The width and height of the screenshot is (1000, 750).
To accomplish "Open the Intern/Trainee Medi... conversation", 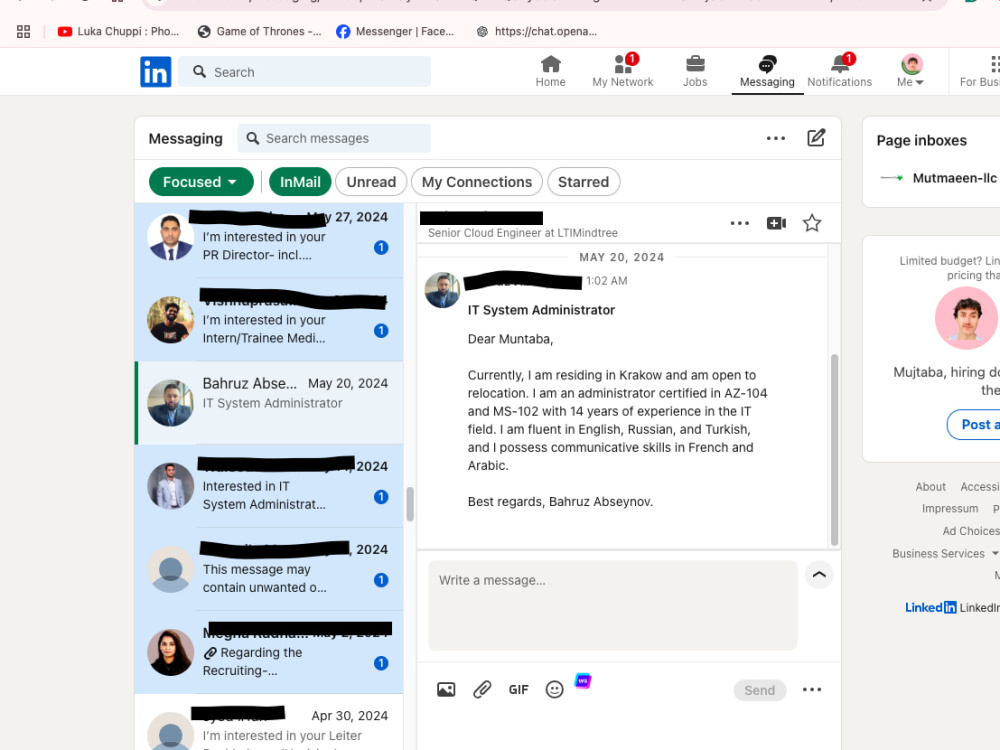I will (269, 320).
